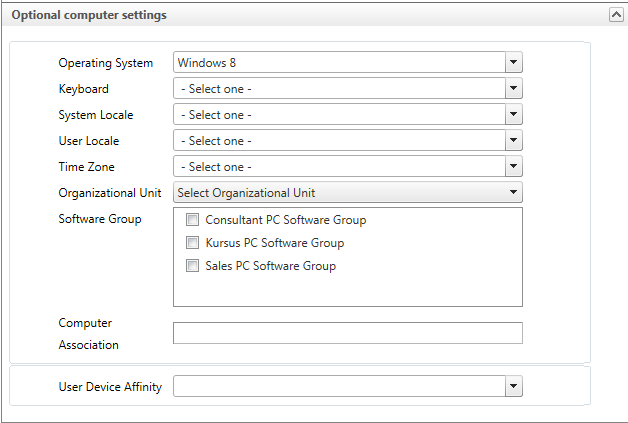628x423 pixels.
Task: Click the System Locale dropdown arrow
Action: (x=513, y=115)
